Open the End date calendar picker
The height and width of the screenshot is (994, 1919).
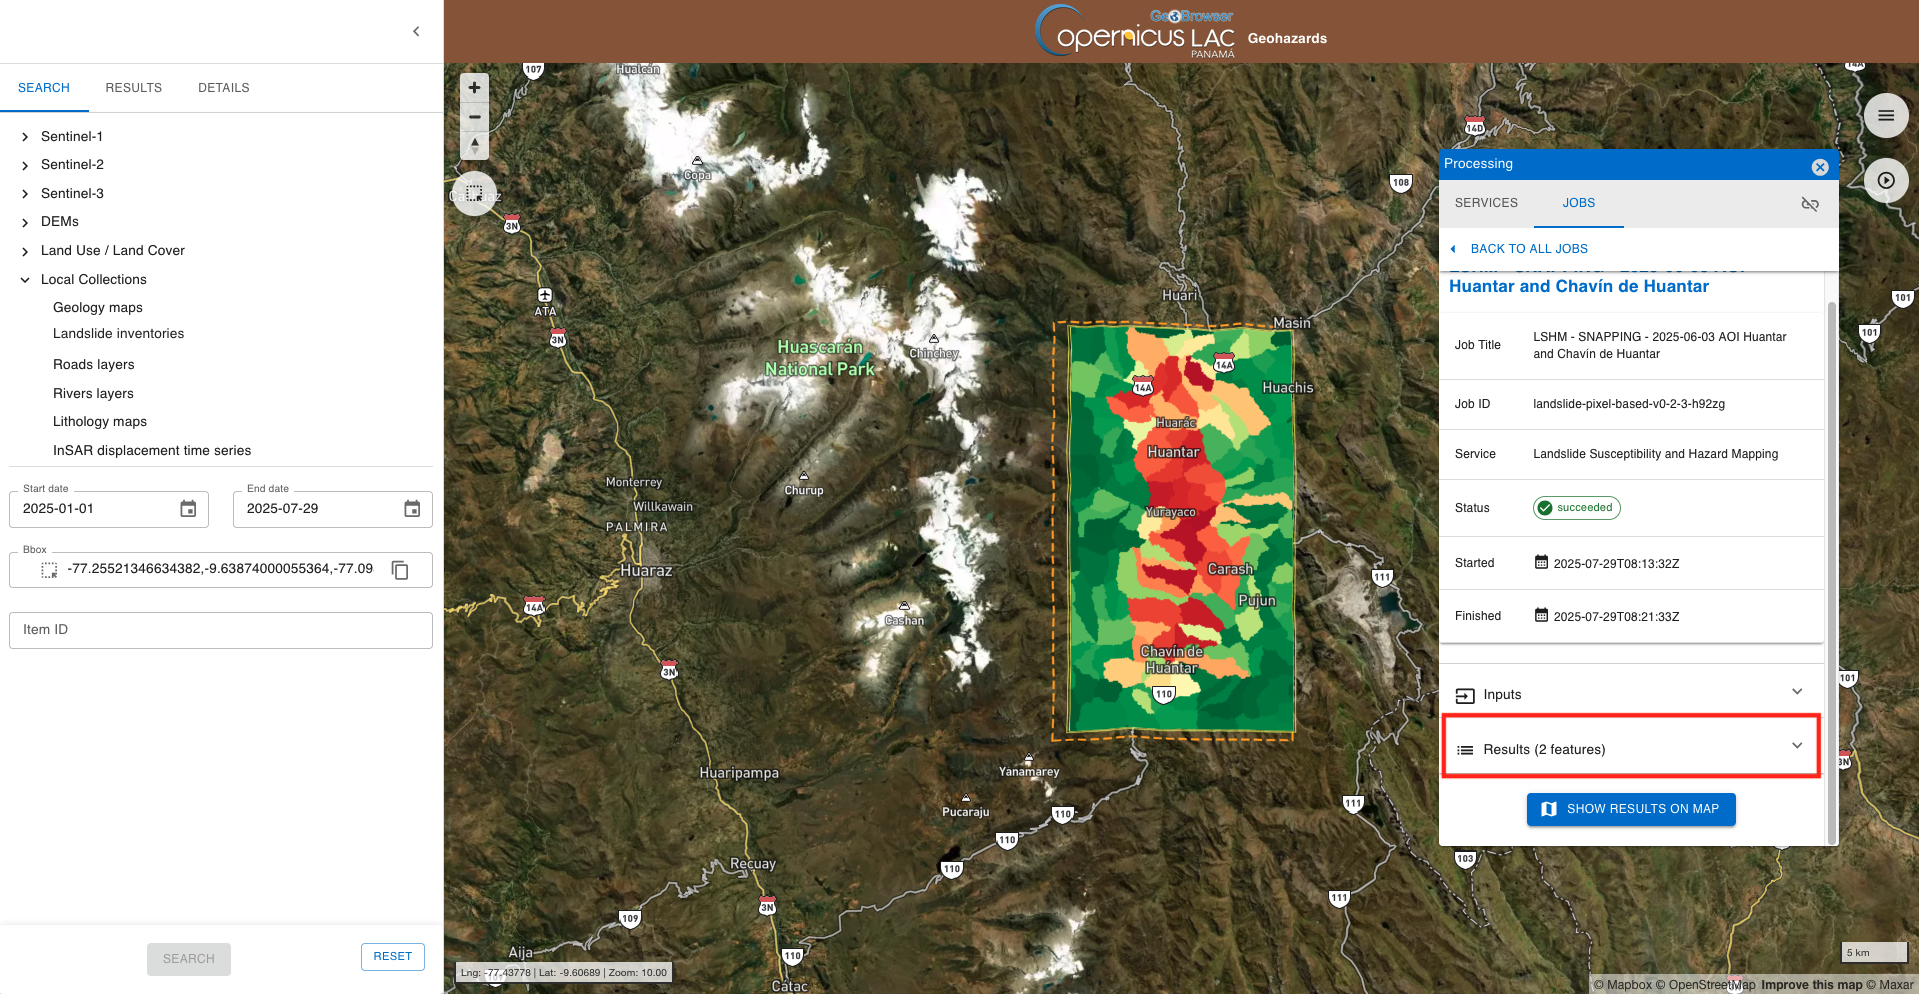pyautogui.click(x=412, y=509)
